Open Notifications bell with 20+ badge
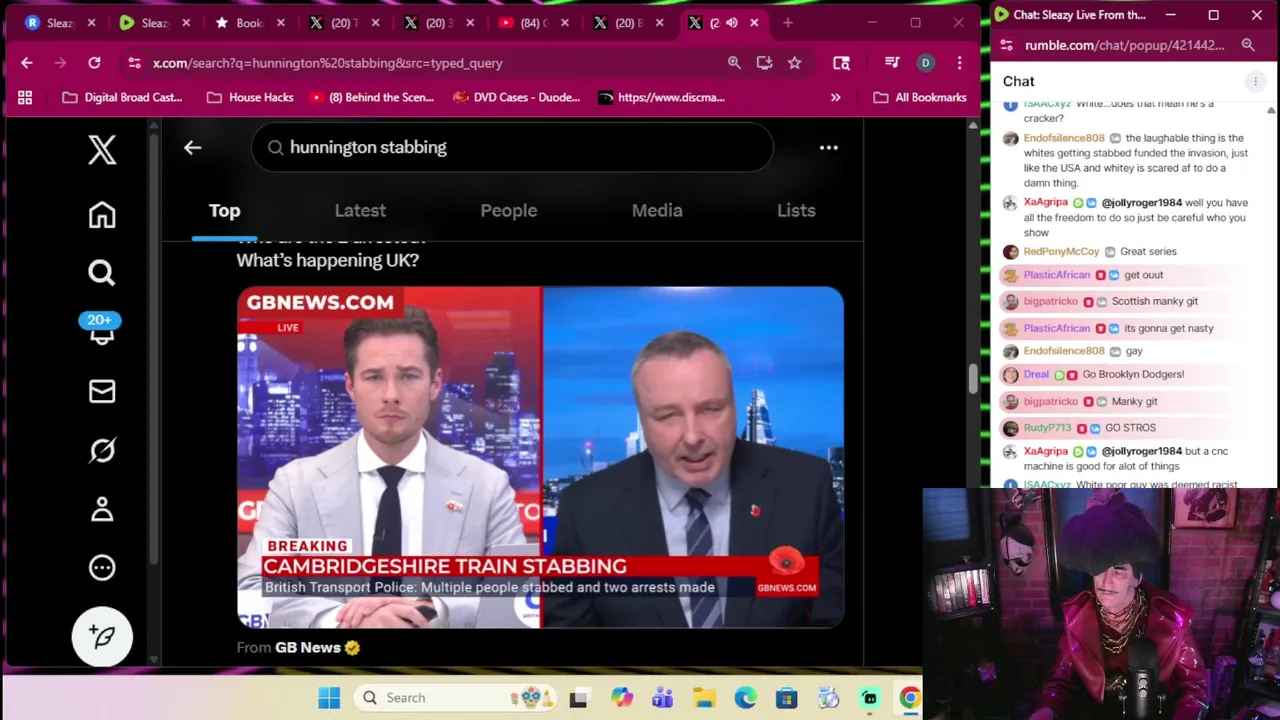1280x720 pixels. [x=100, y=330]
